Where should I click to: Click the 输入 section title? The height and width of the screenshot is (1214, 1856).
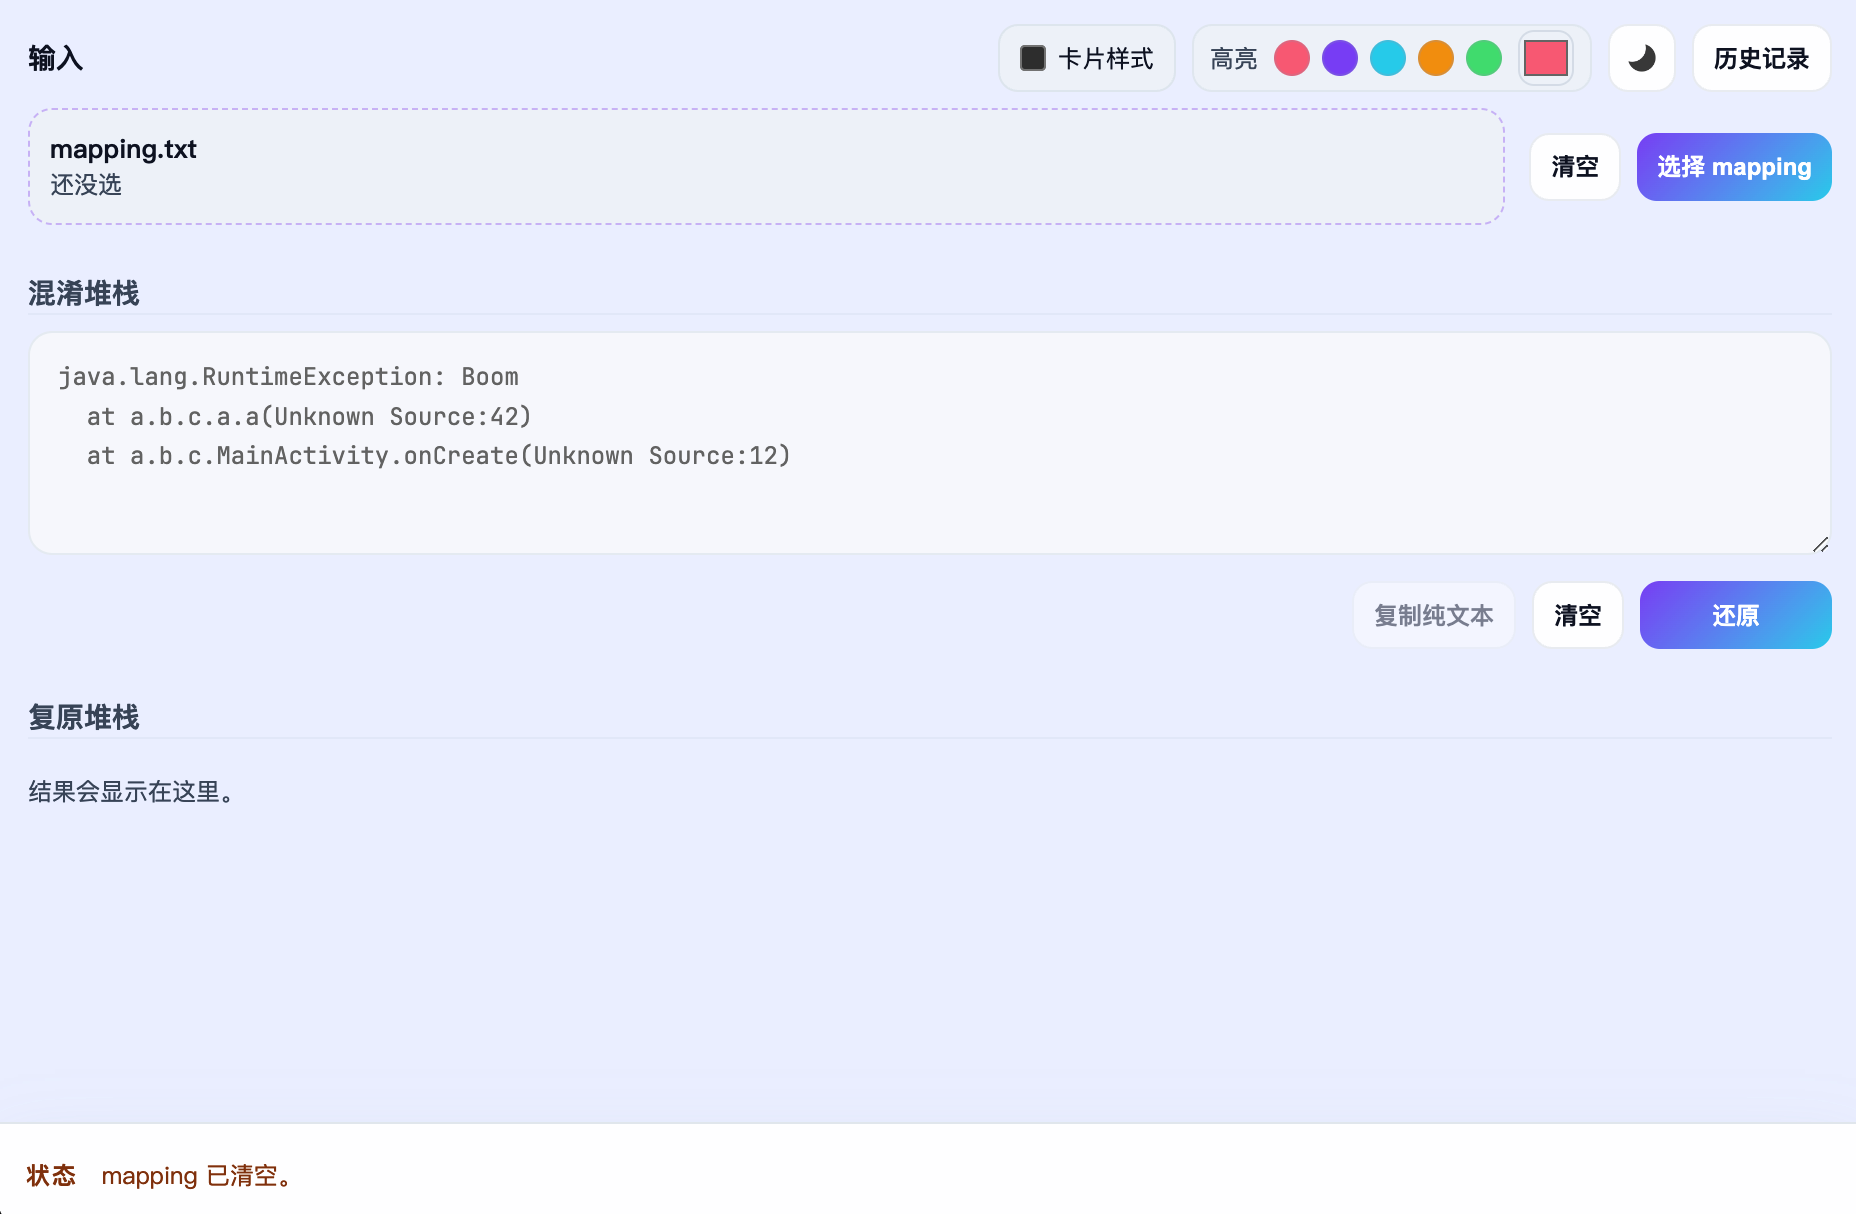tap(56, 58)
